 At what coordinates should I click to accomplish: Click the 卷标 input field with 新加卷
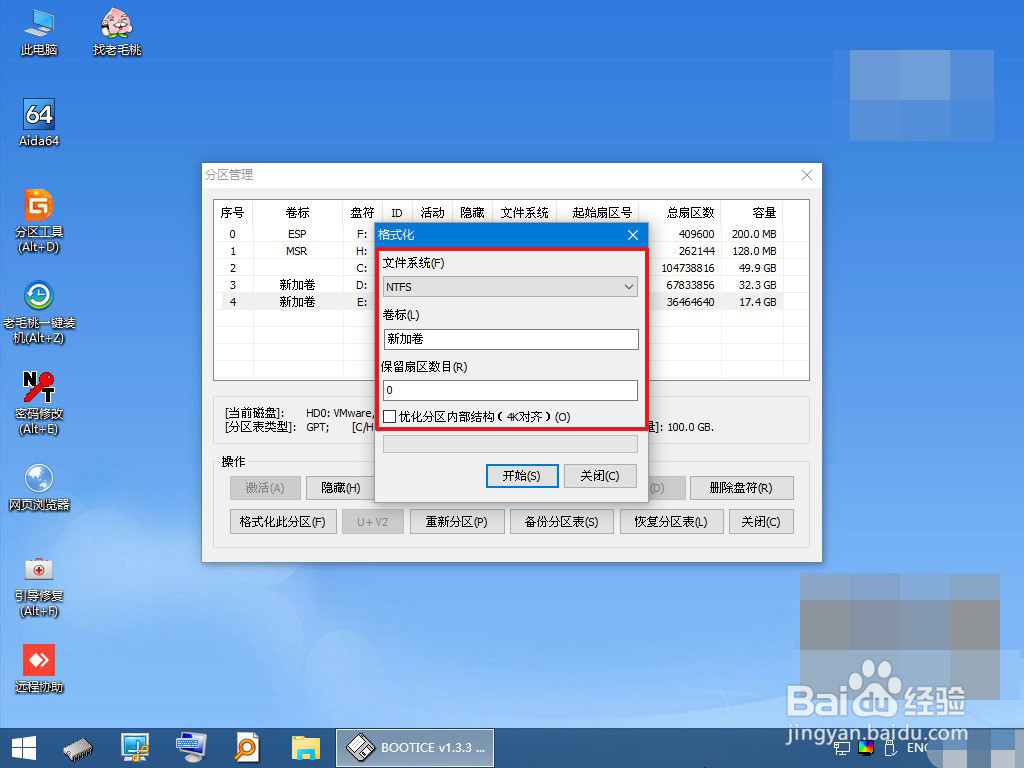[511, 339]
